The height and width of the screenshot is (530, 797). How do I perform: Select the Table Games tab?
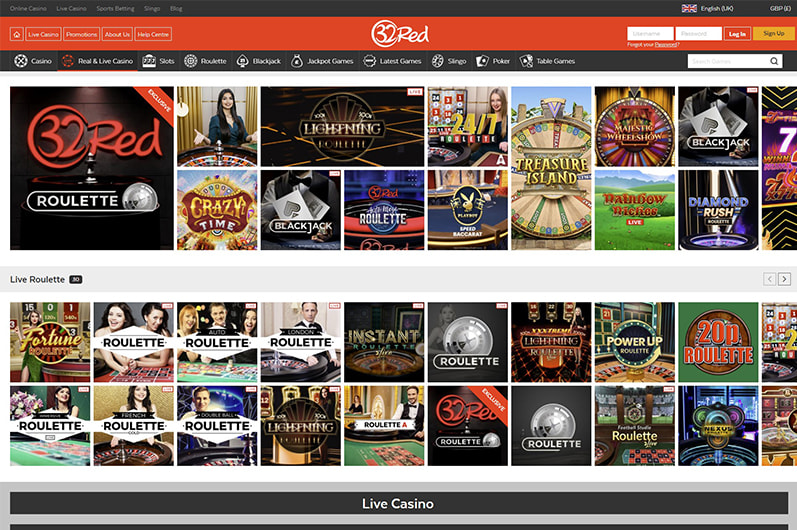(548, 61)
